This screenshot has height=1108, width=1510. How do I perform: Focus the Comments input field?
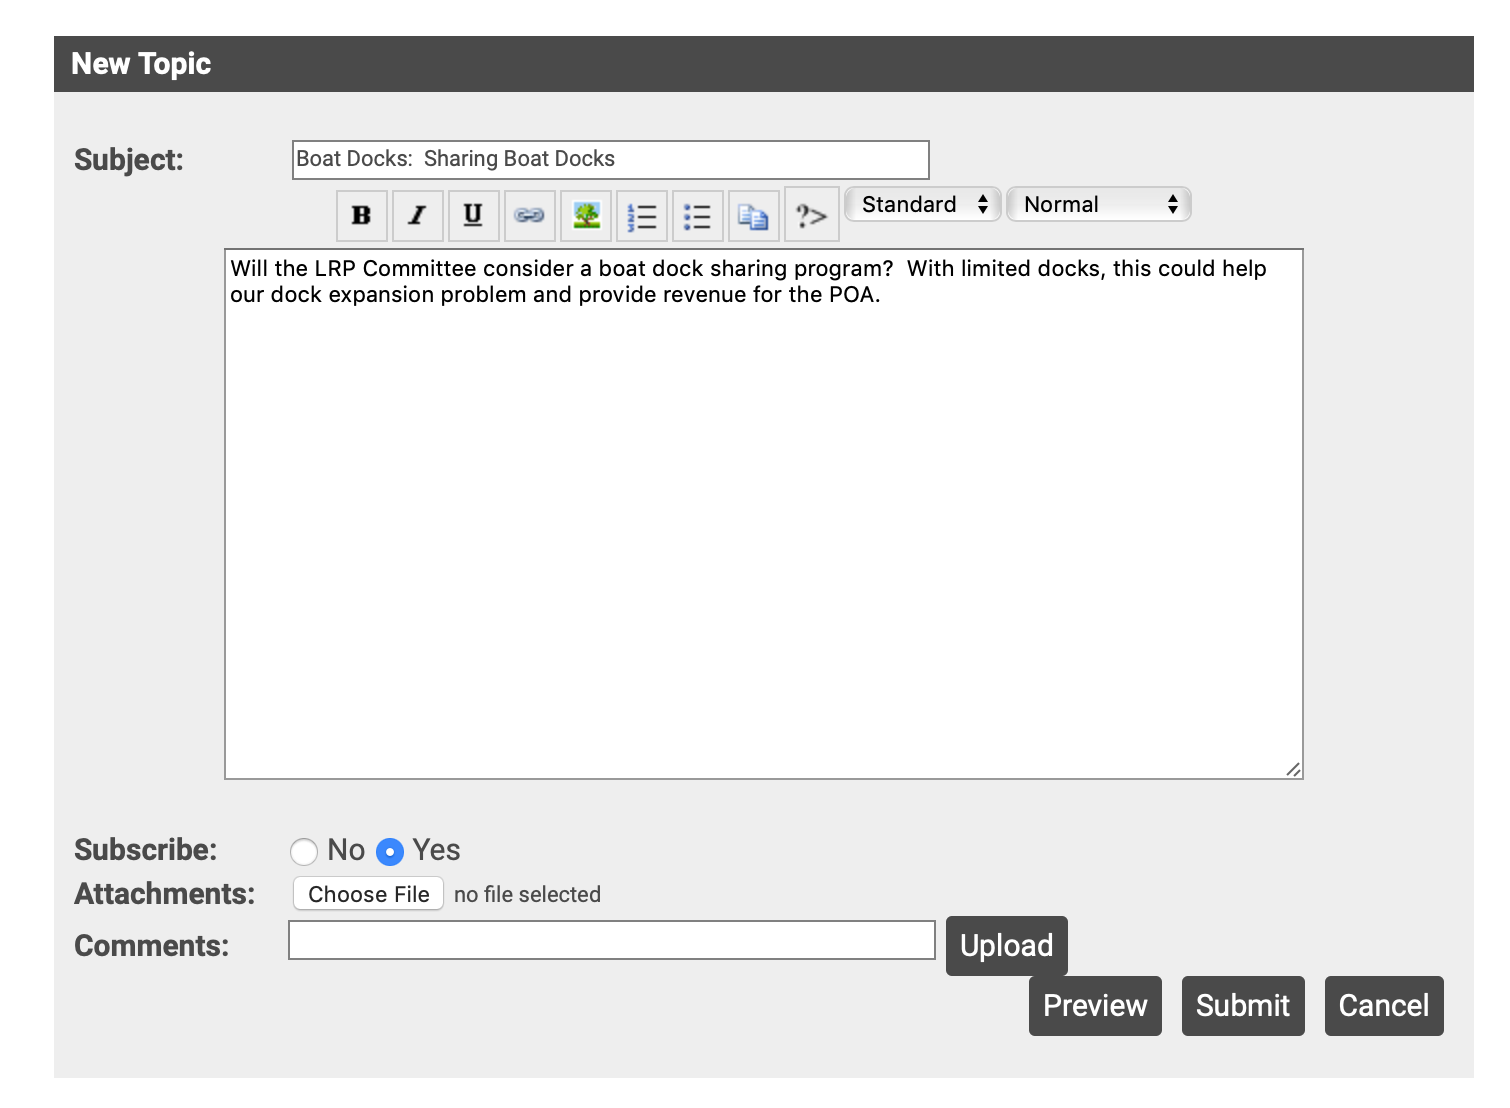pyautogui.click(x=612, y=940)
